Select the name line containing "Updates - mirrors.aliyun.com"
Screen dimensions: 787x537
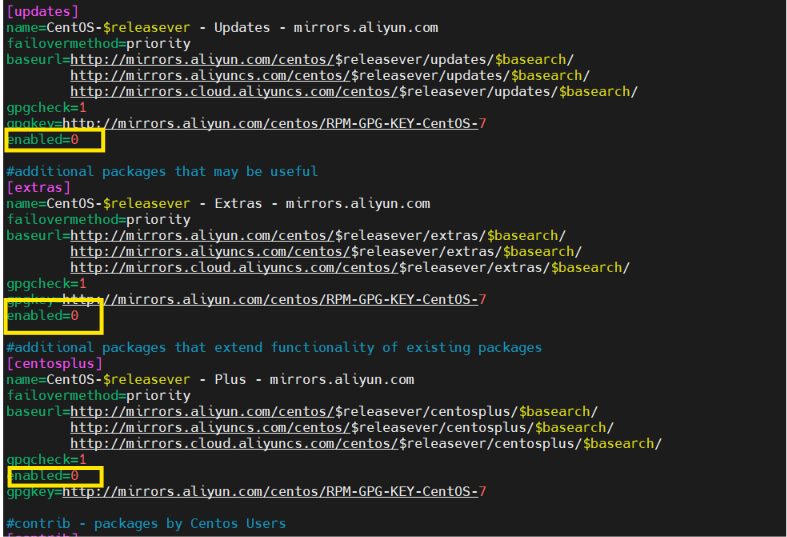pos(222,28)
